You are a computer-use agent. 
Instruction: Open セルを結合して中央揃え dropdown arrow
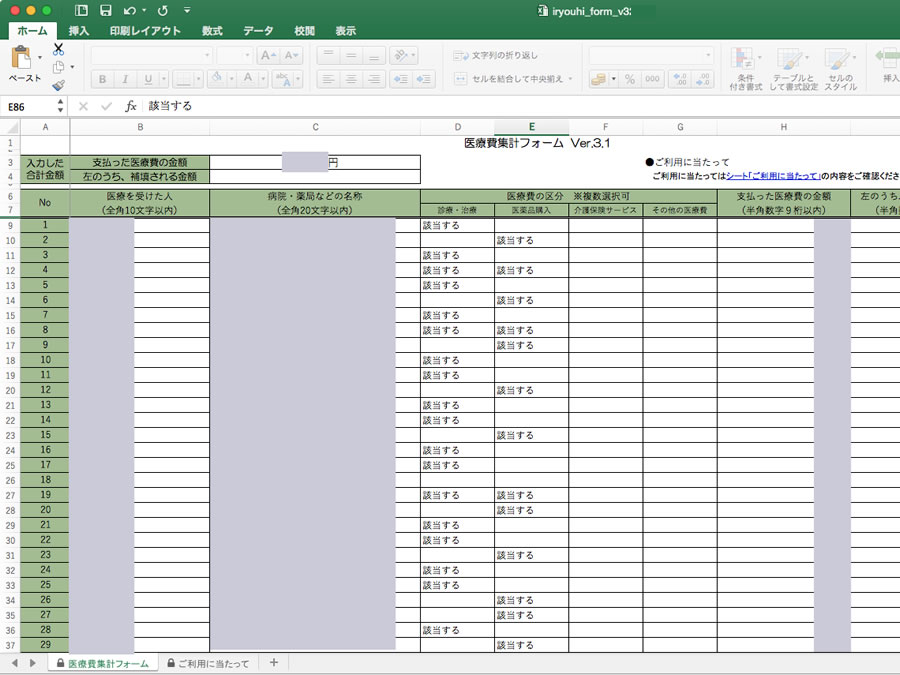[x=571, y=79]
